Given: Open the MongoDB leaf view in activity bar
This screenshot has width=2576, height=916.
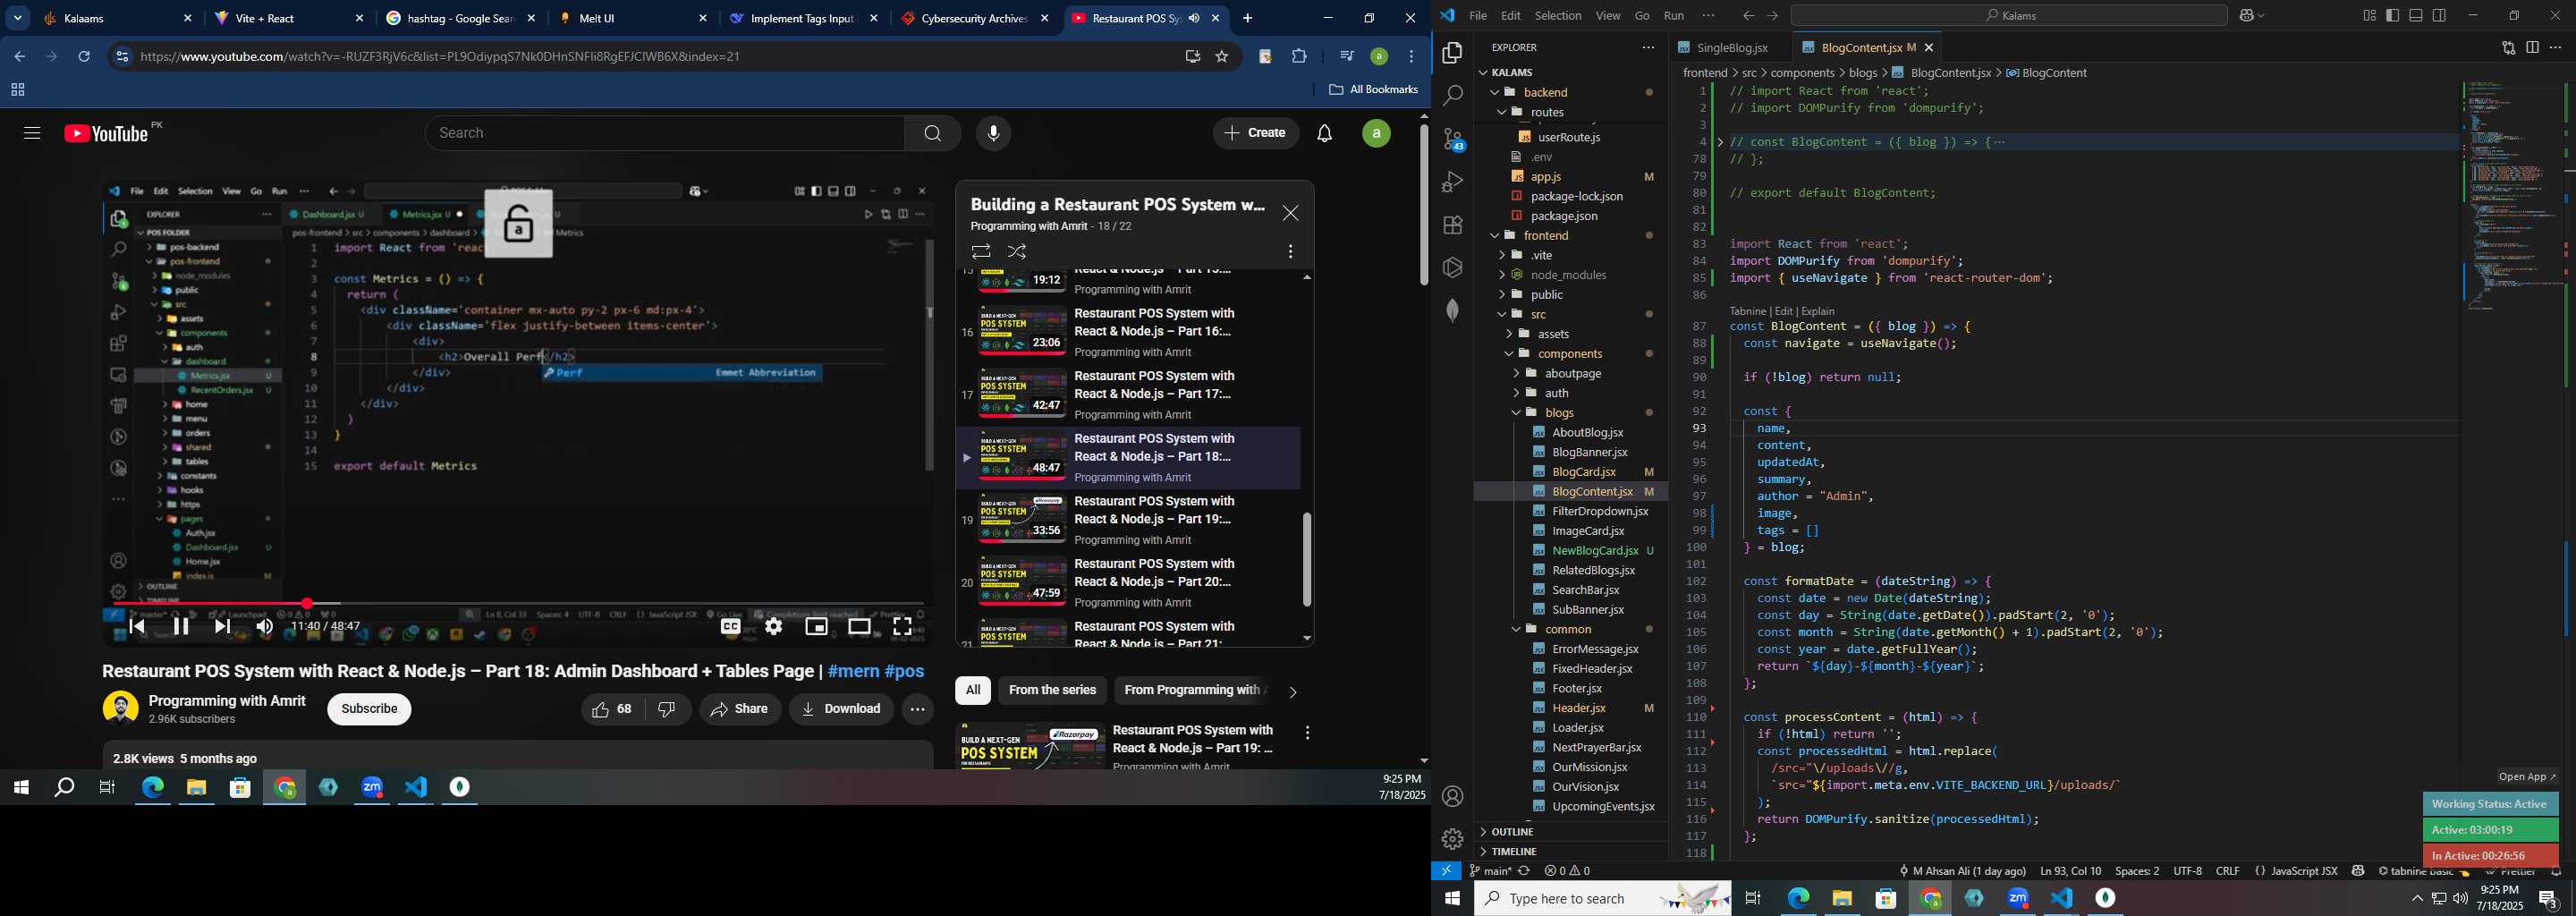Looking at the screenshot, I should 1452,311.
